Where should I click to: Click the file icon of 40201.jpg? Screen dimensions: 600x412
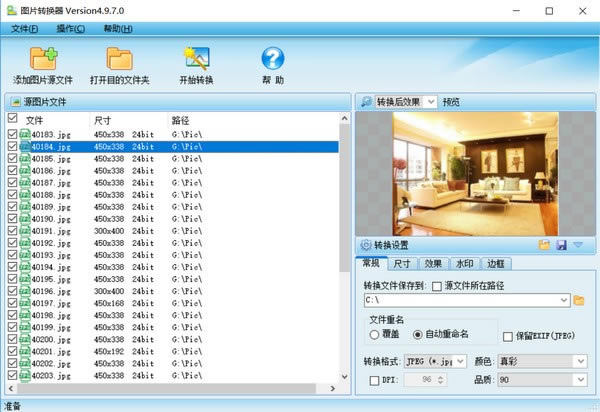pos(25,351)
